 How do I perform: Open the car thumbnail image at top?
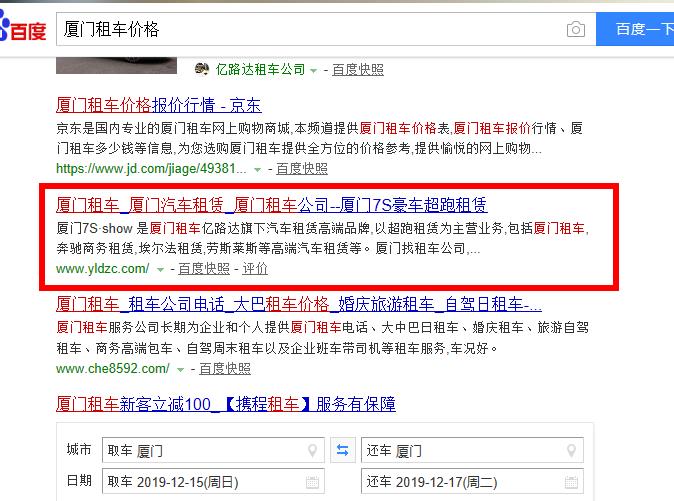(x=116, y=65)
